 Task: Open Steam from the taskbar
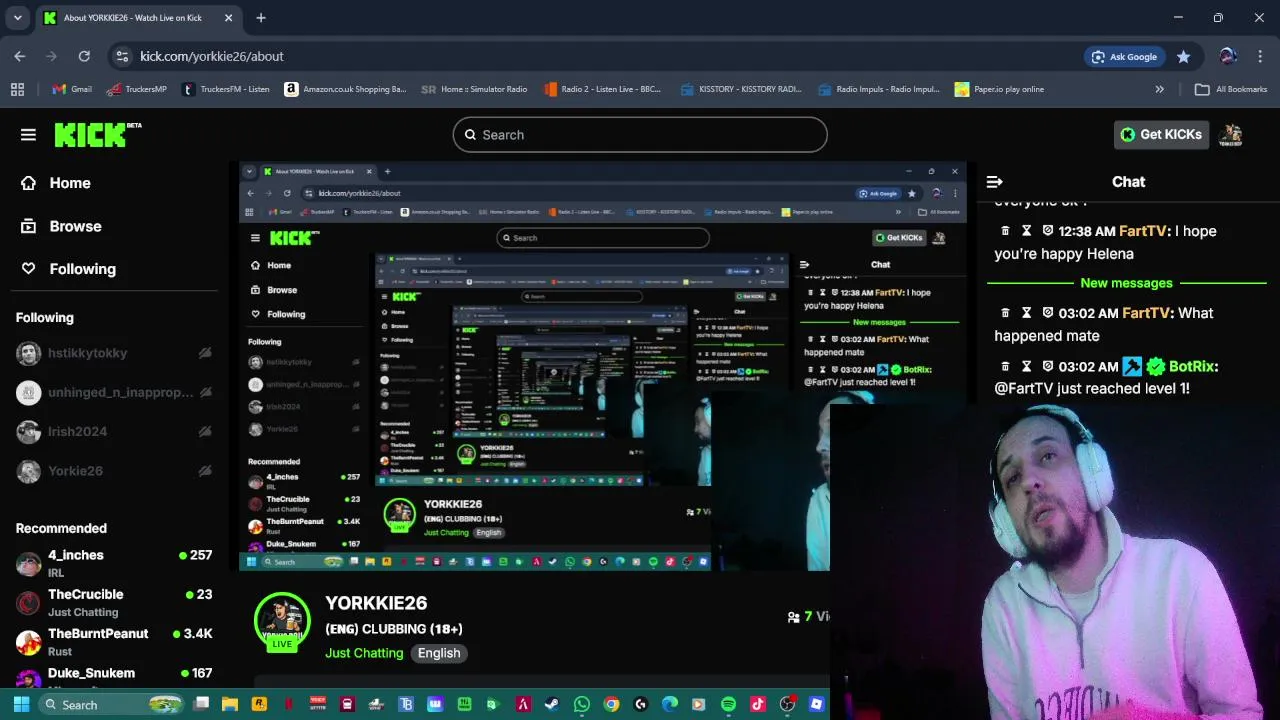coord(552,704)
